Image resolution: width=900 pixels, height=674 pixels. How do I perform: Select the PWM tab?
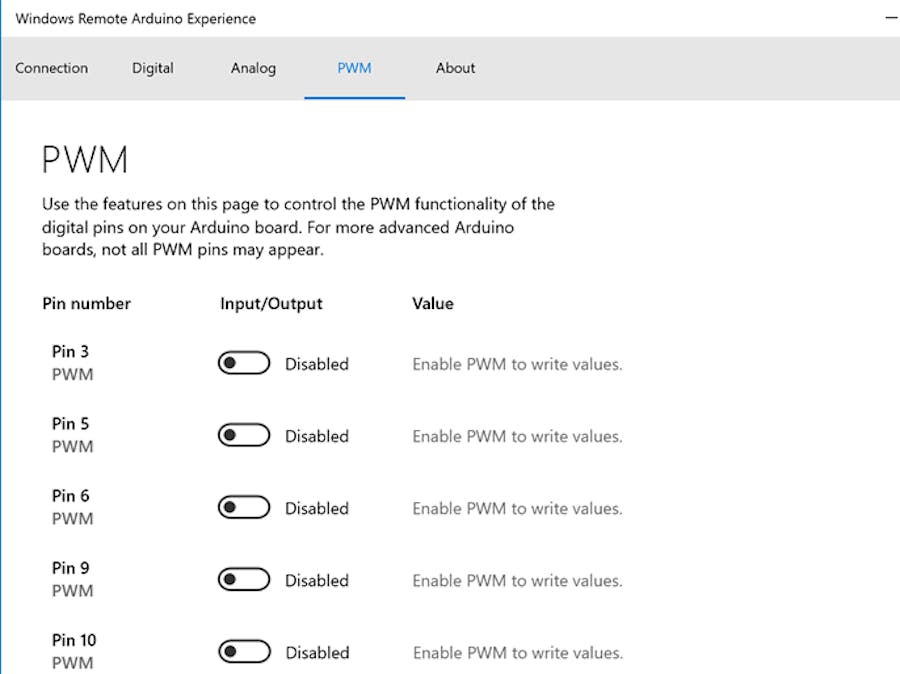pos(354,68)
